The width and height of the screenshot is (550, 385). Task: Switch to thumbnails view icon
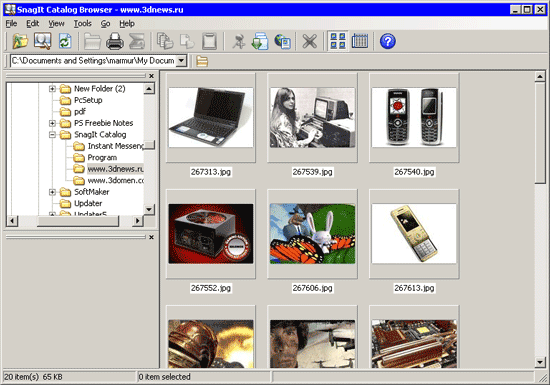338,41
